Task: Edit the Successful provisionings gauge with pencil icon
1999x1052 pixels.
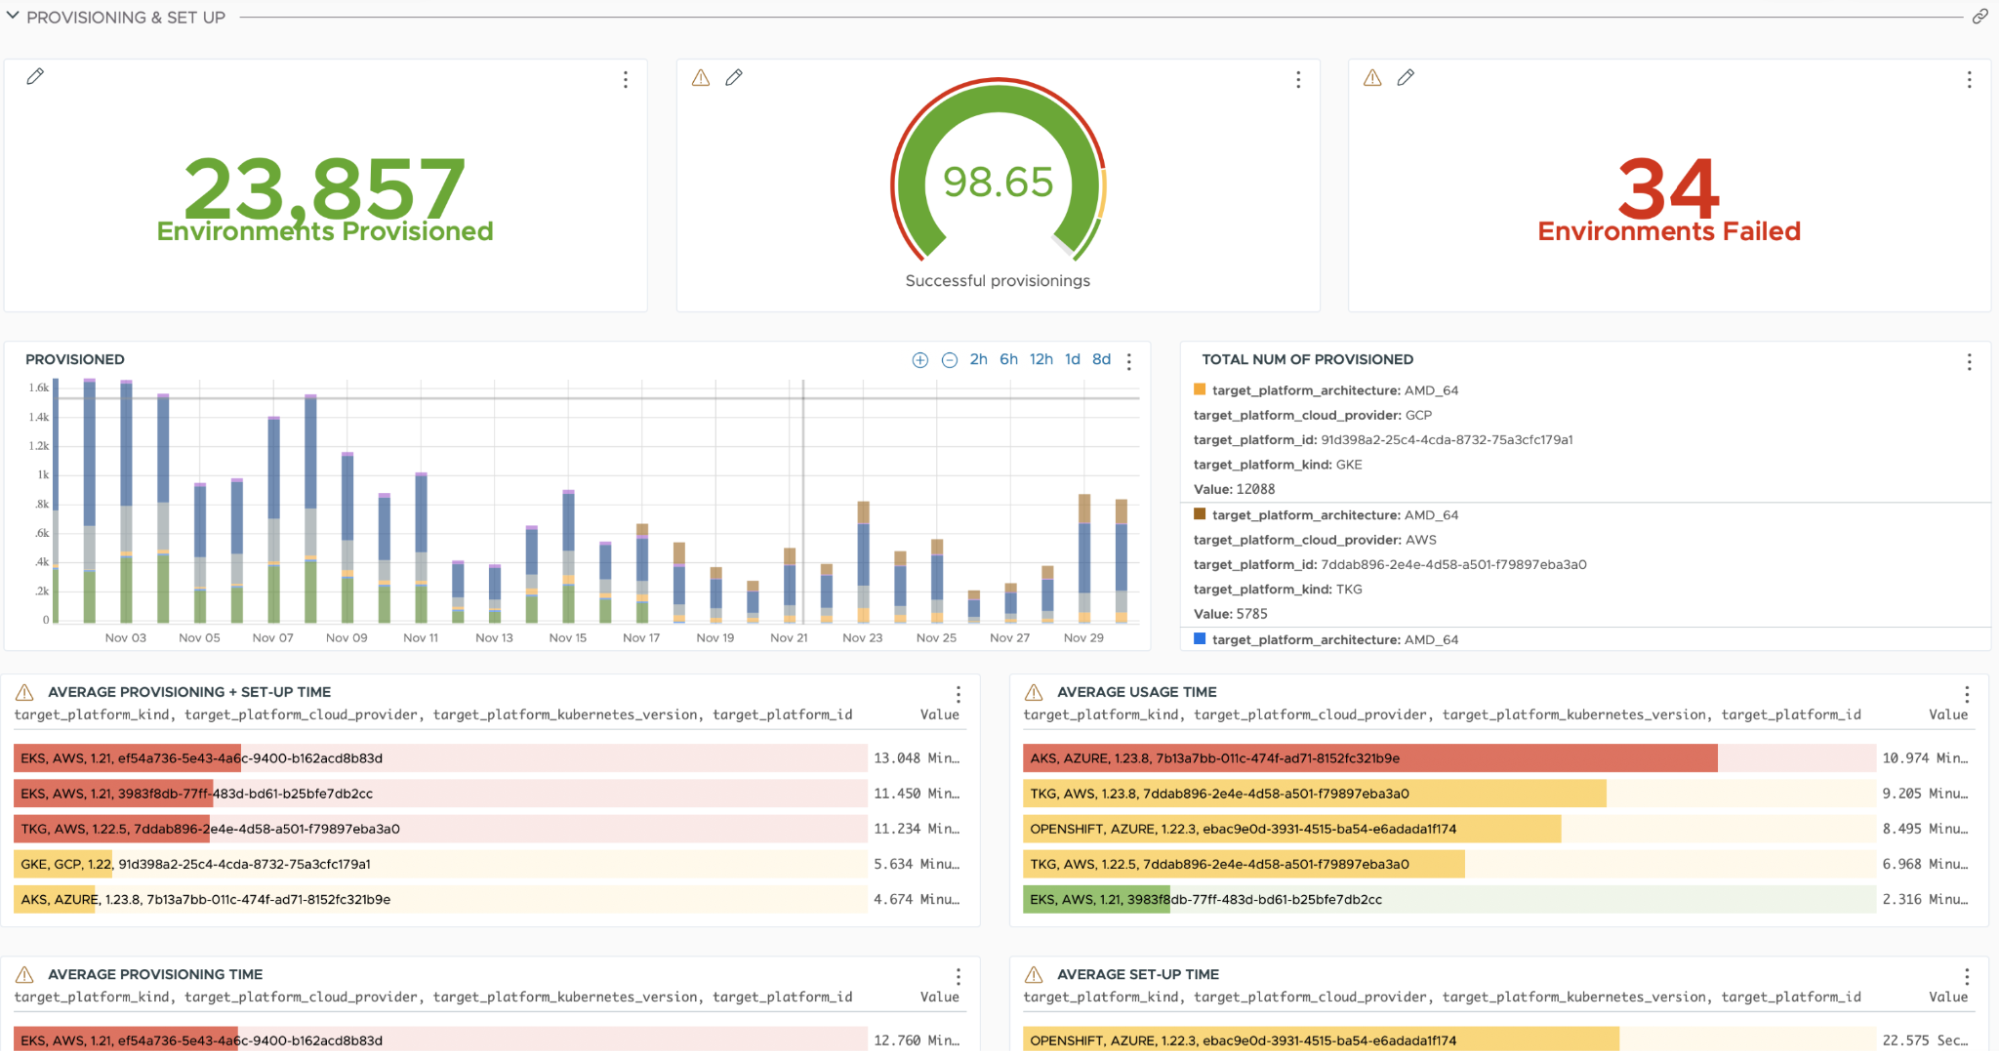Action: pyautogui.click(x=734, y=78)
